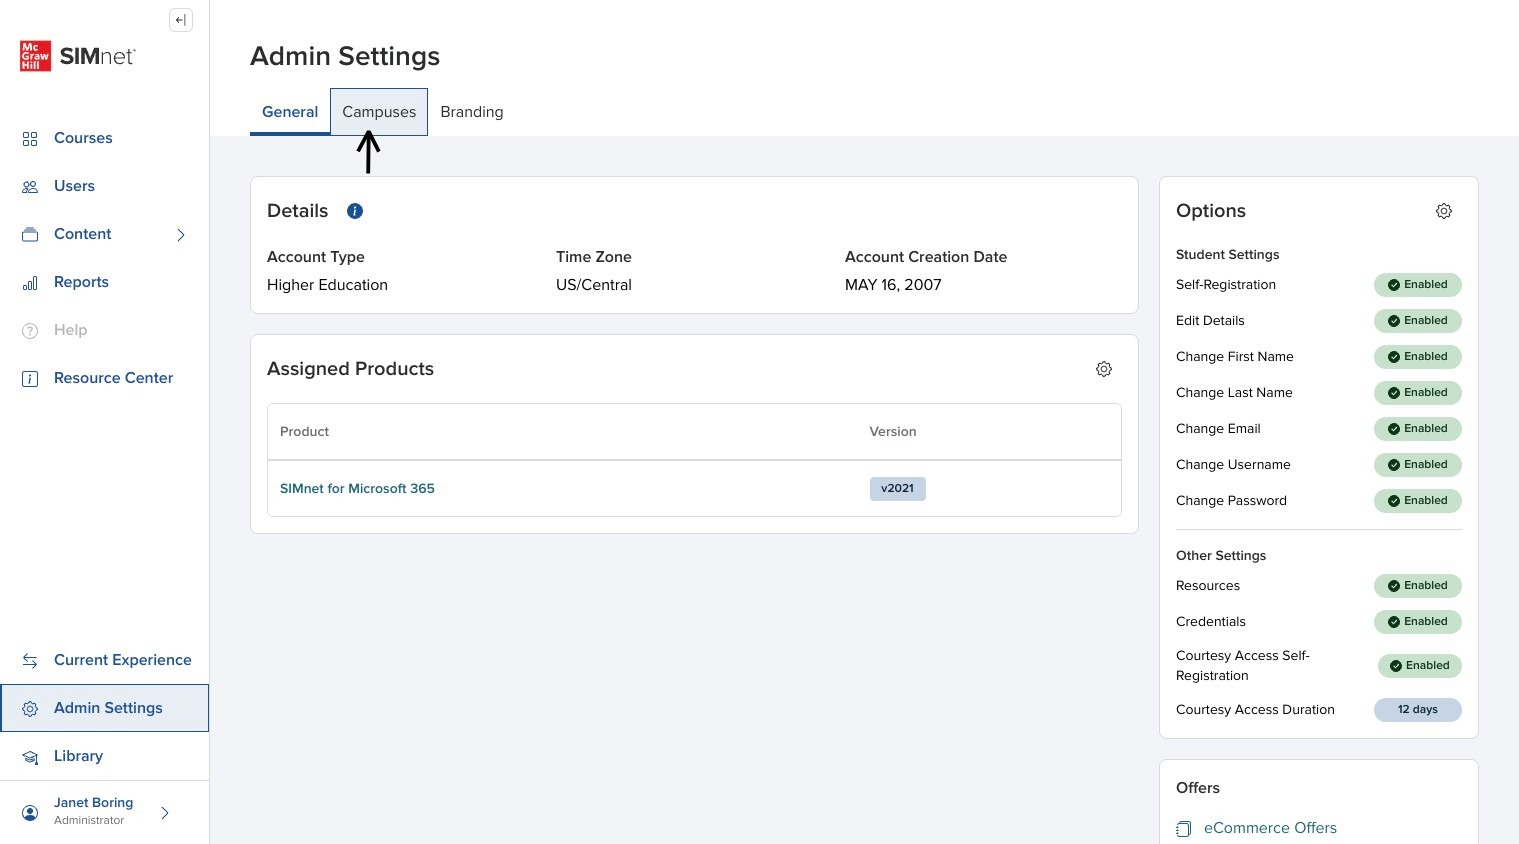The image size is (1519, 844).
Task: Click the Users people icon
Action: (x=30, y=187)
